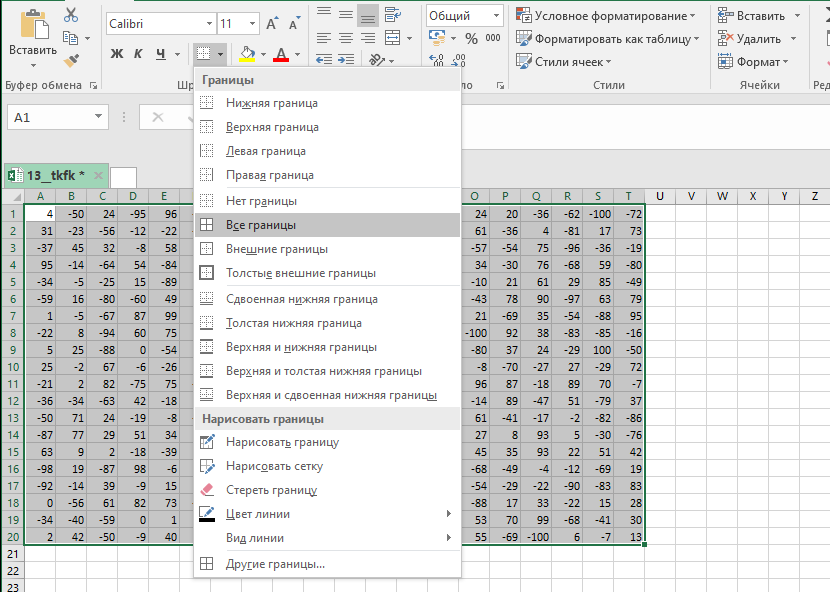Viewport: 830px width, 592px height.
Task: Toggle bold formatting (Ж)
Action: click(117, 54)
